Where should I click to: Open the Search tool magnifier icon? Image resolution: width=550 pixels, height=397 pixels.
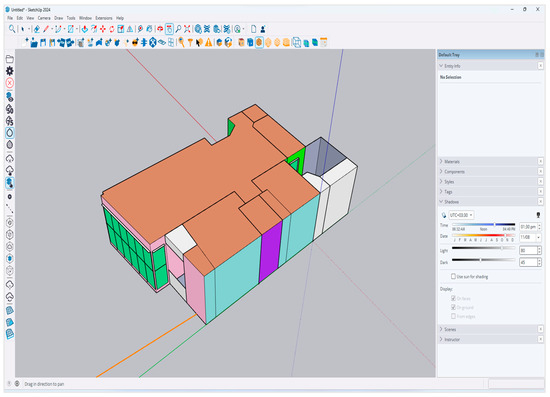pos(12,29)
